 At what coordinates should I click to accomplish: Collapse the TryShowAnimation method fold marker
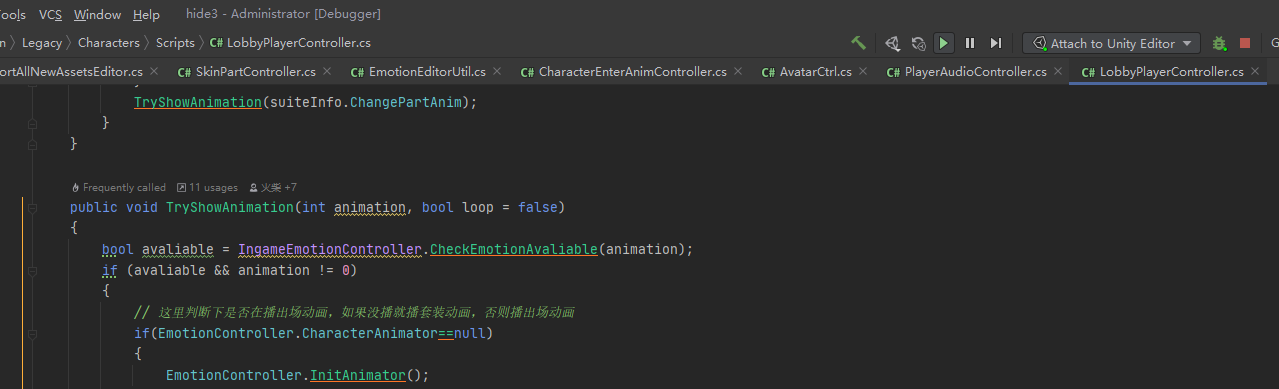(x=33, y=208)
